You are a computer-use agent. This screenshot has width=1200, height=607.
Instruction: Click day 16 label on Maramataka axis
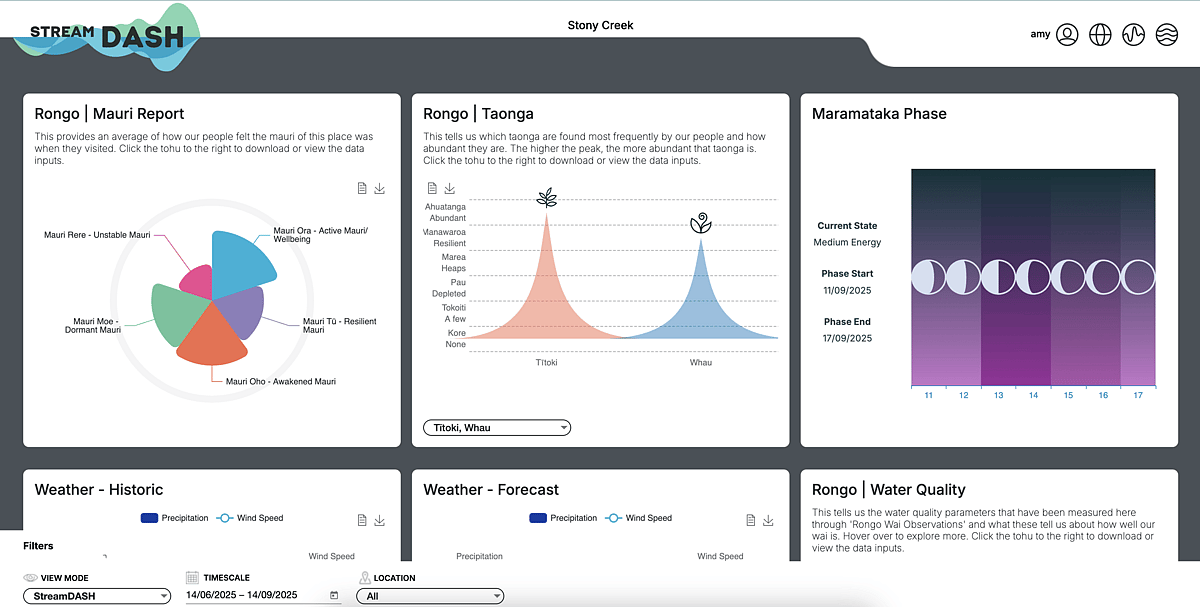[x=1103, y=396]
